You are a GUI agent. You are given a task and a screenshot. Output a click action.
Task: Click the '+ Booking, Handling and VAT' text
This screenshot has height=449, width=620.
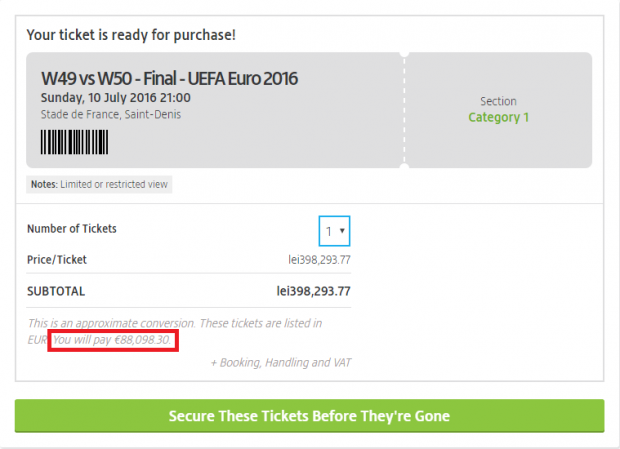280,362
